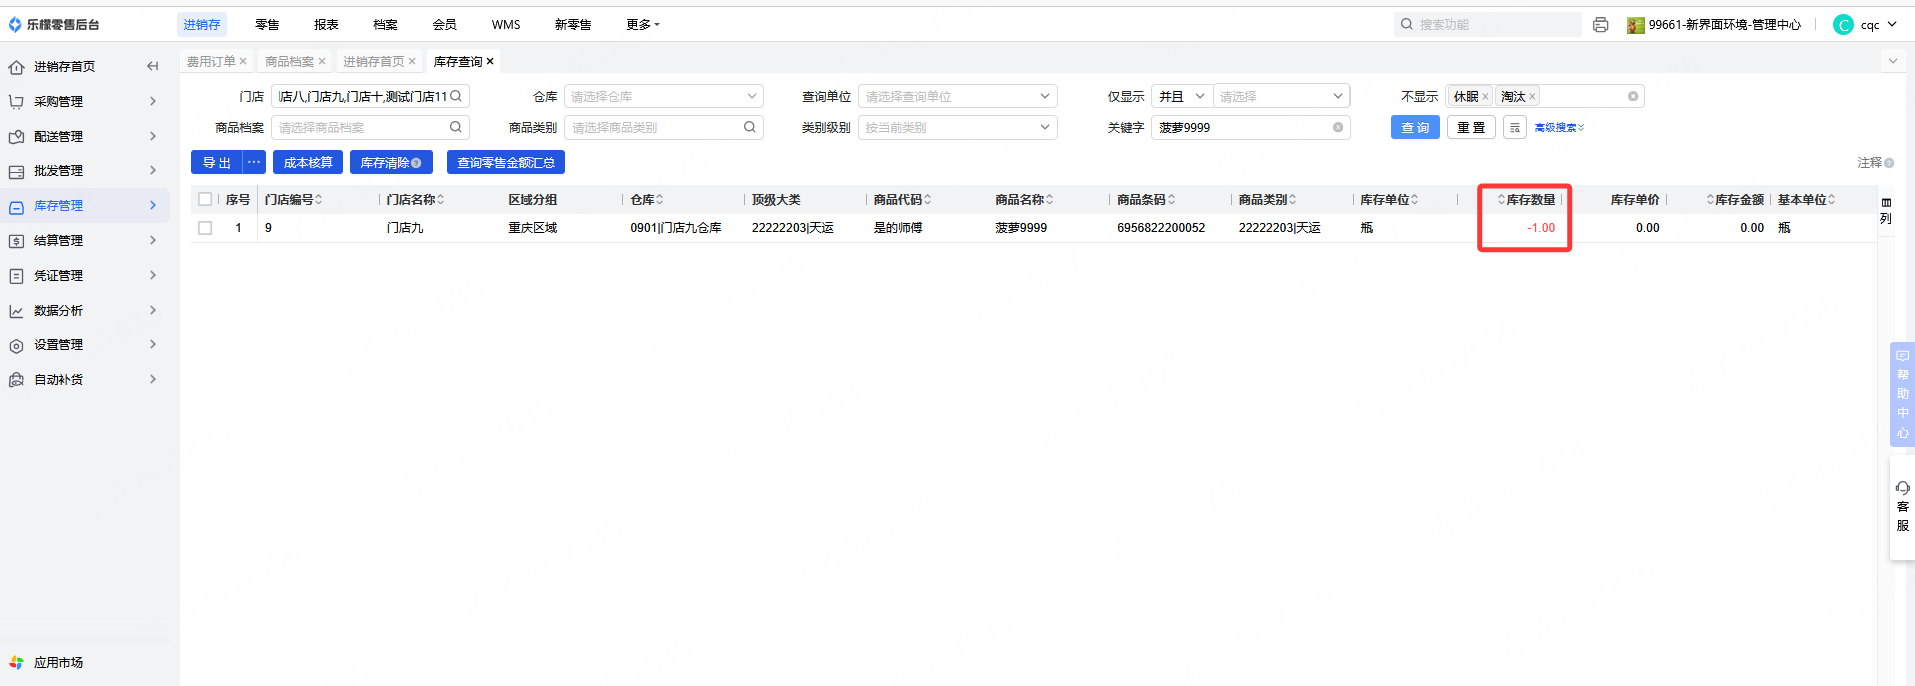
Task: Click the -1.00 stock quantity cell
Action: point(1540,228)
